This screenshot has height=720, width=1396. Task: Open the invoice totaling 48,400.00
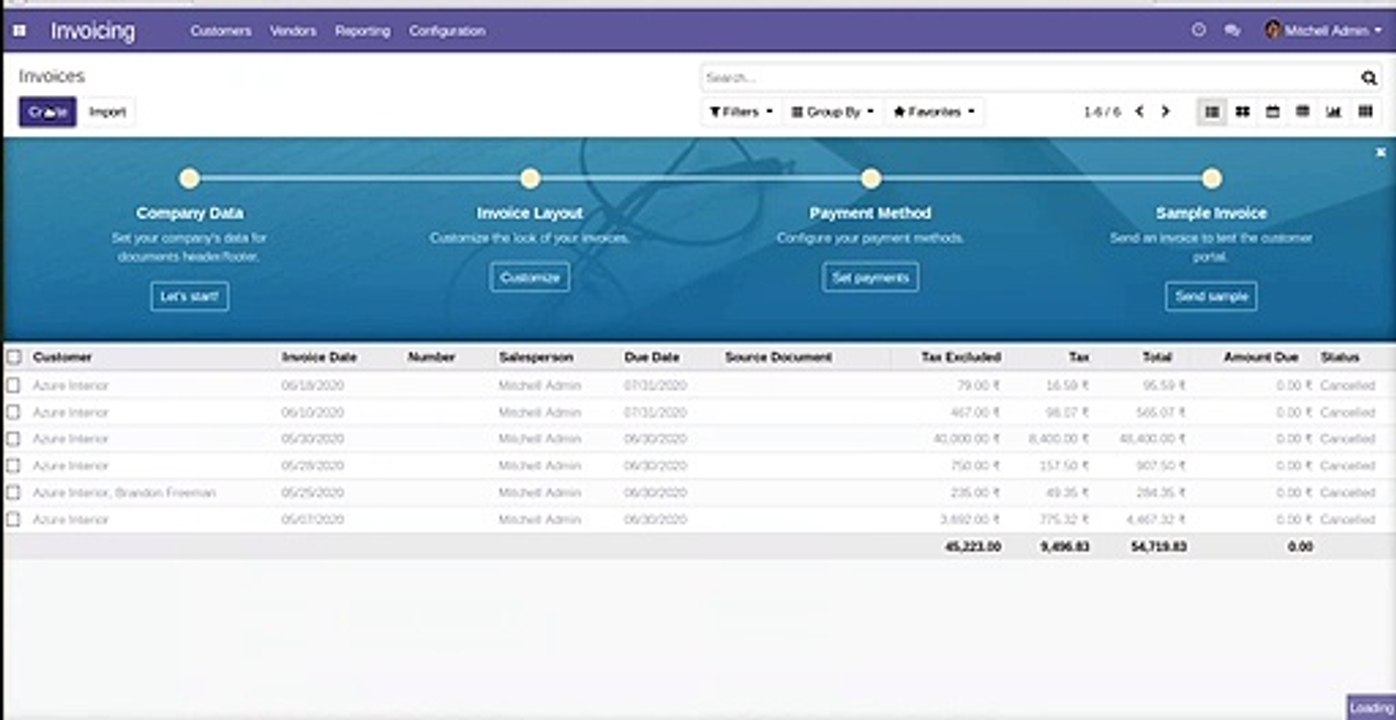point(698,439)
